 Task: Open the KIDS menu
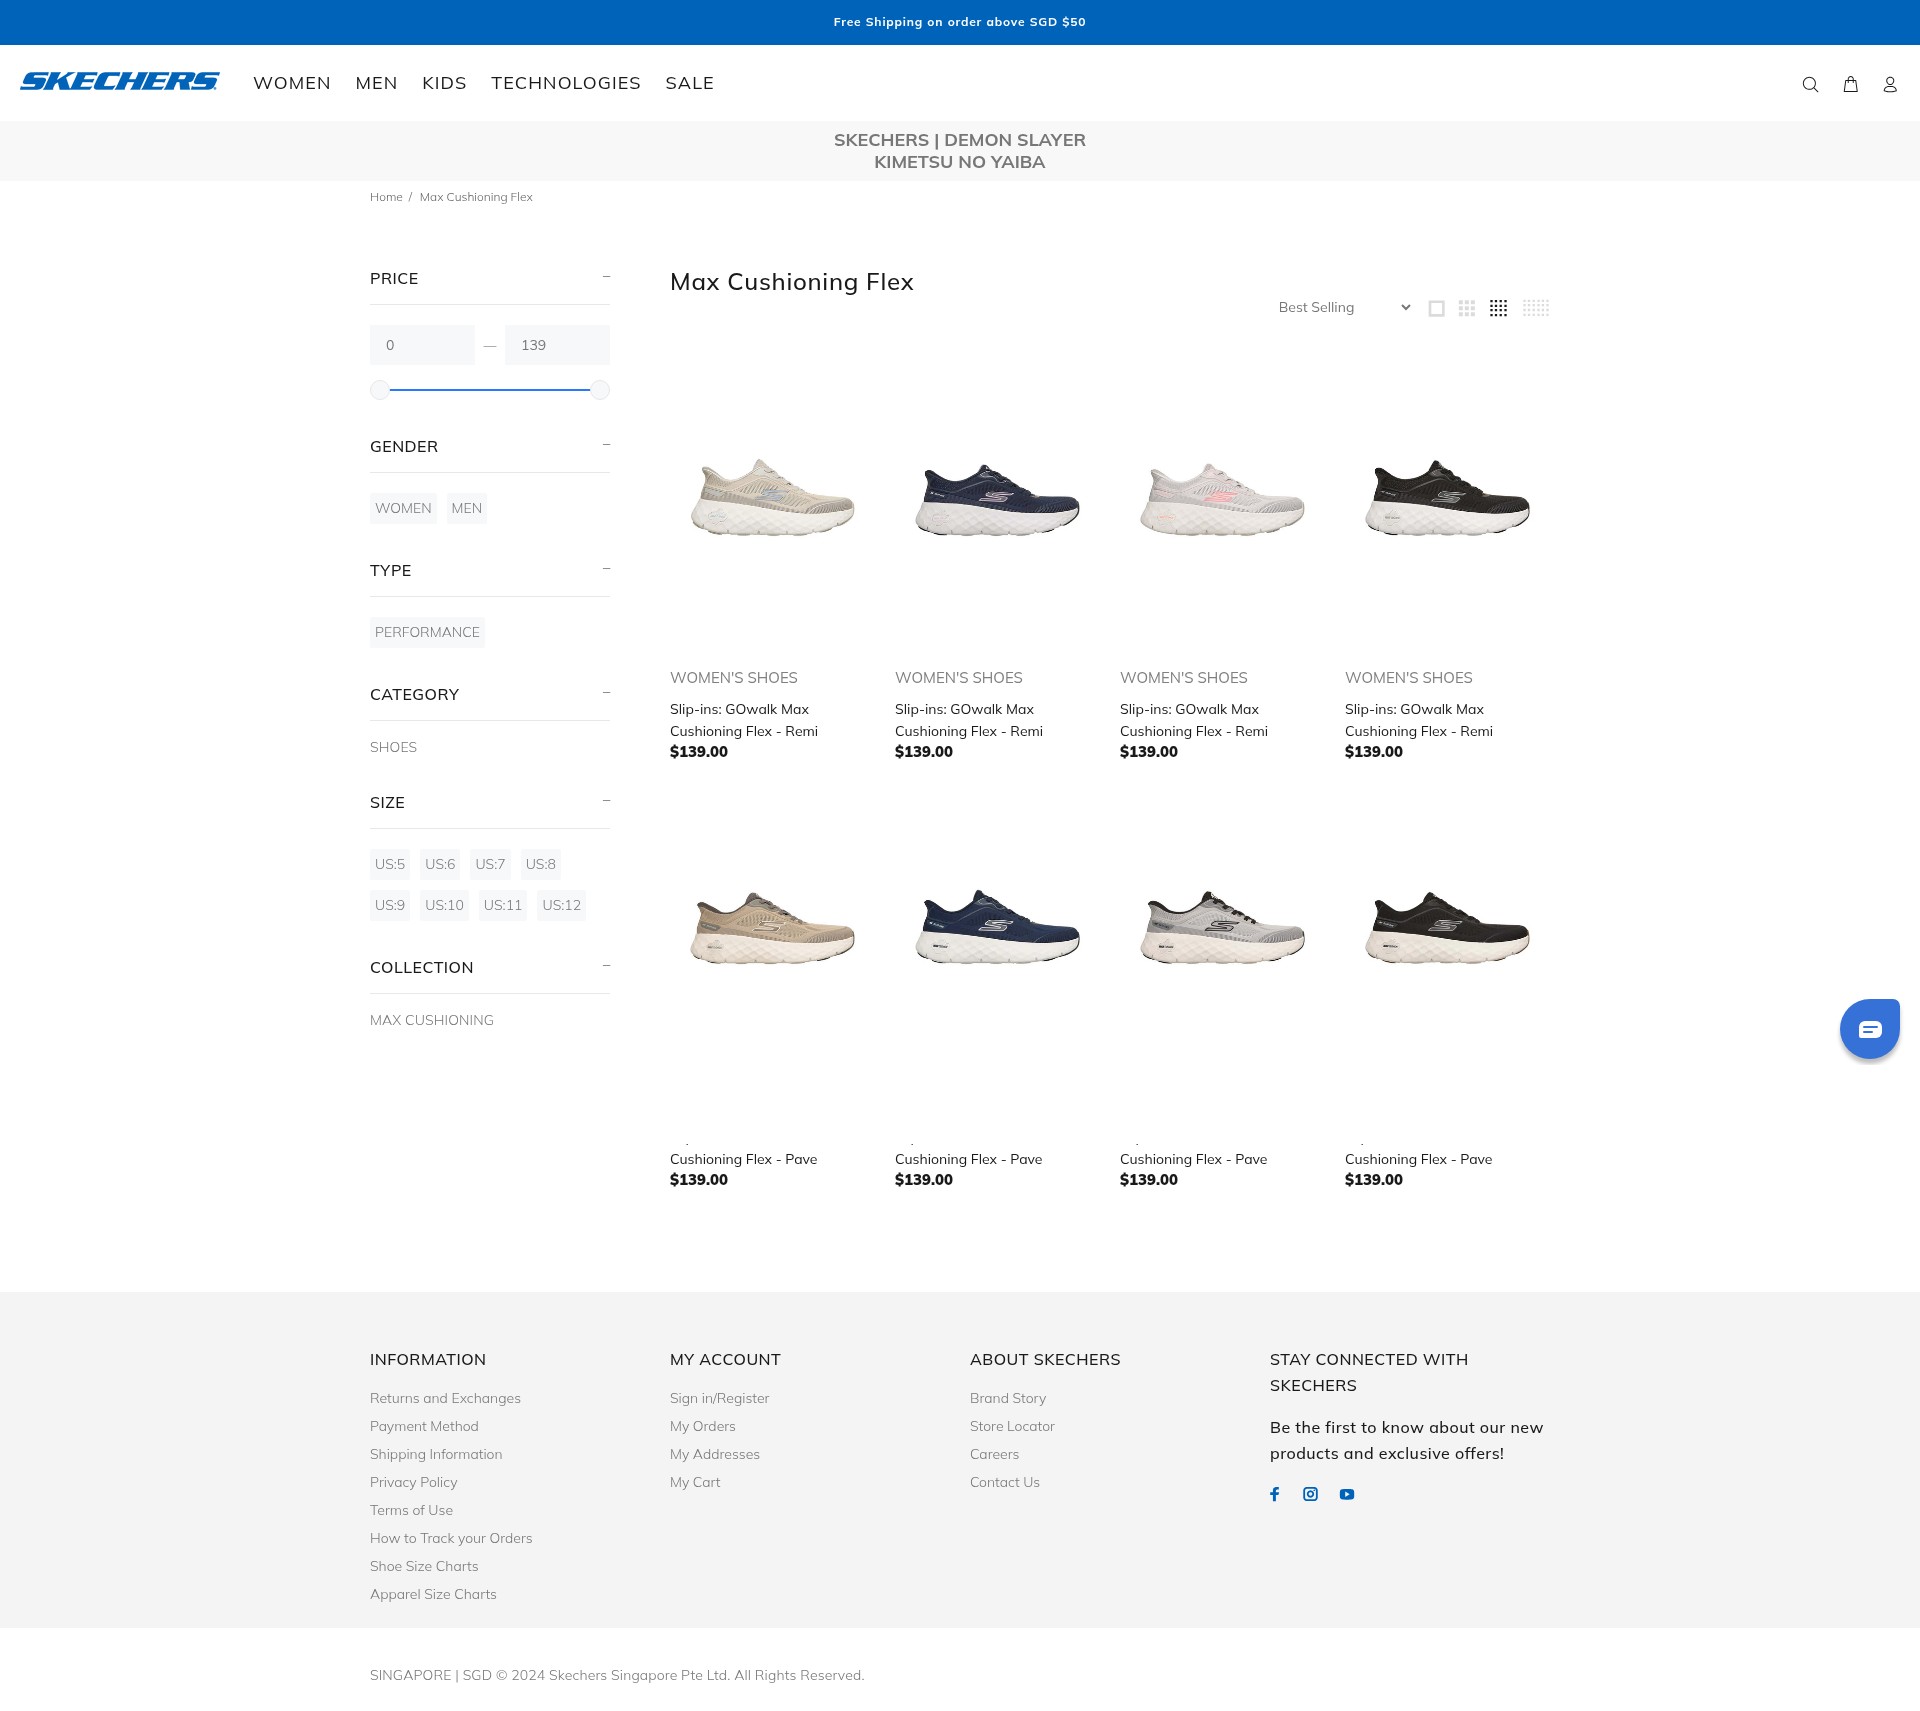(x=444, y=83)
